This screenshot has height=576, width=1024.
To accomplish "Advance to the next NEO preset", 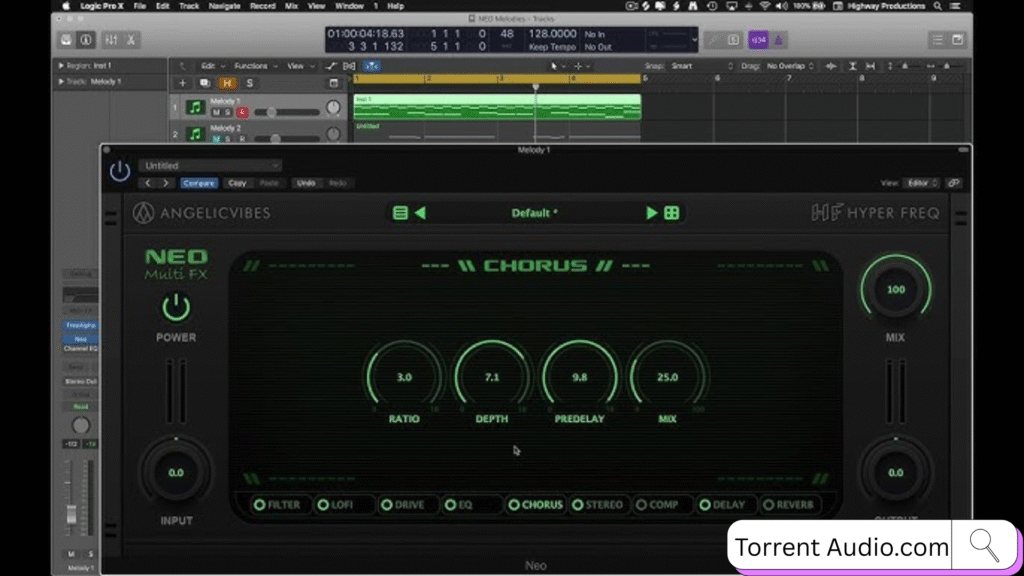I will coord(652,213).
